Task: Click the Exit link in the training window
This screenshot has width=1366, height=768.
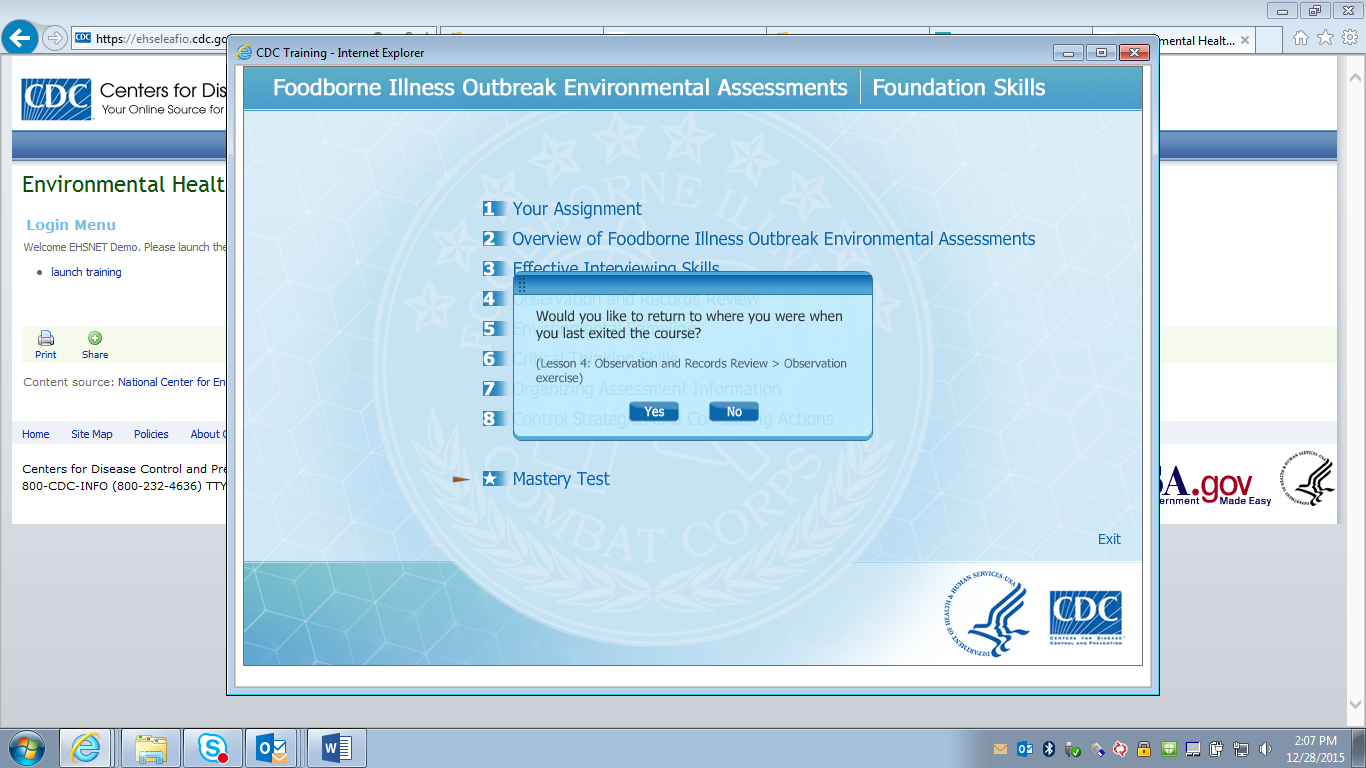Action: click(x=1109, y=539)
